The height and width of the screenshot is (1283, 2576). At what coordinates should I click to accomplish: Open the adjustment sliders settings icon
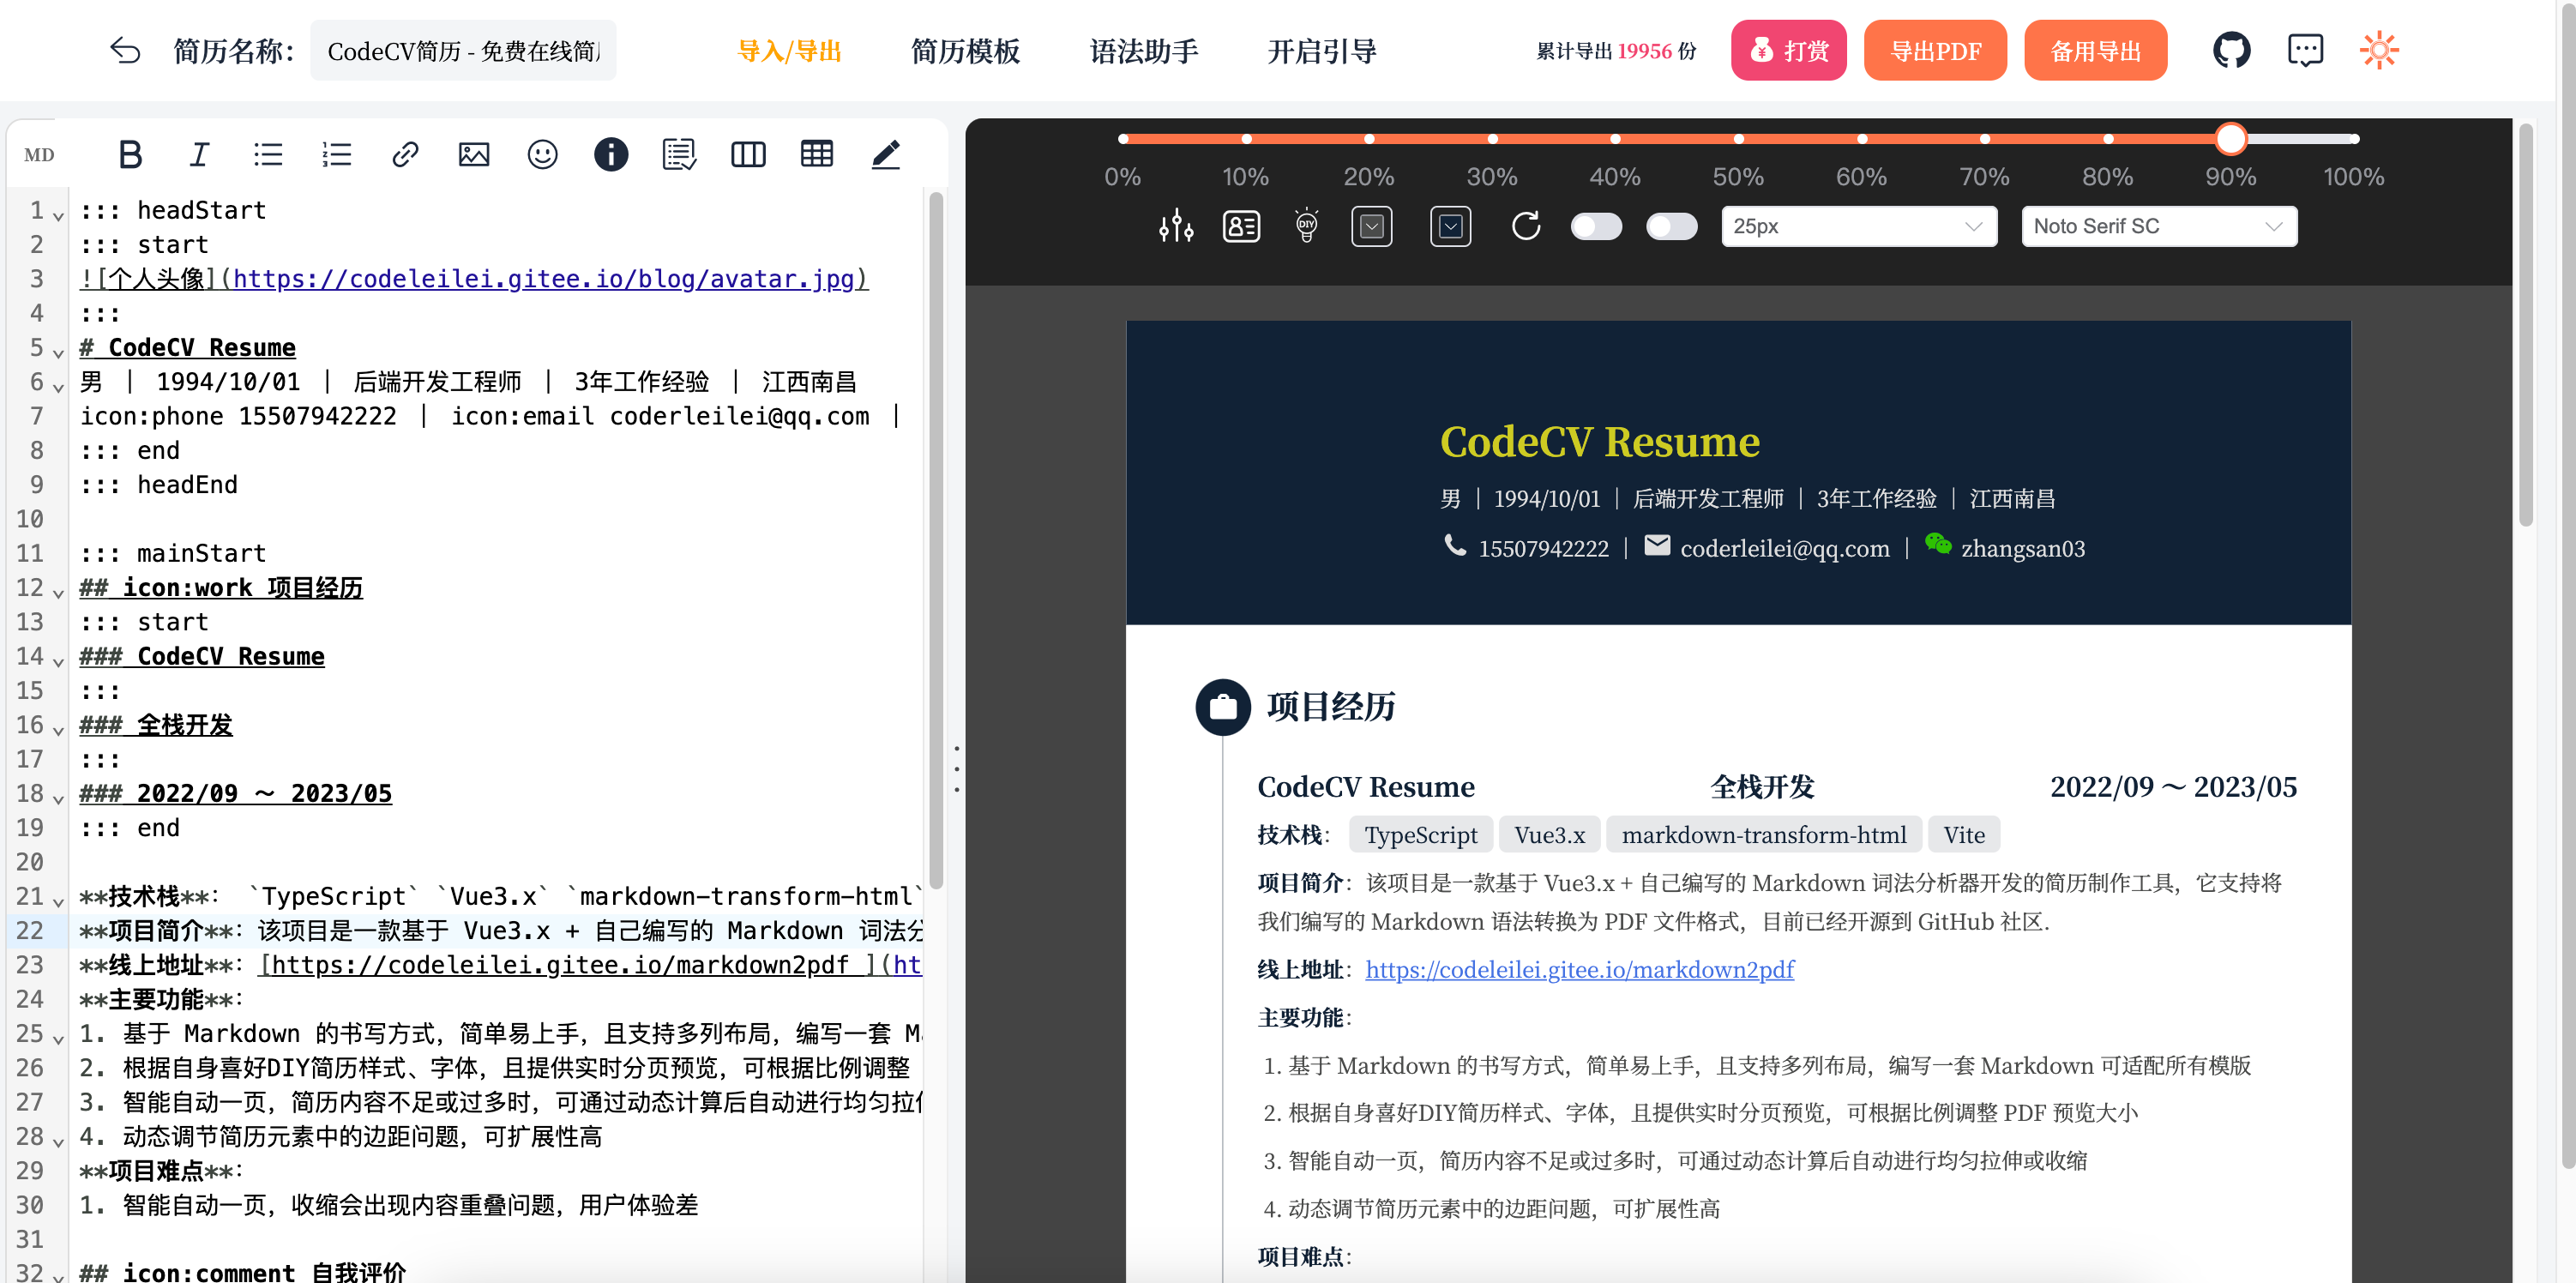click(1176, 227)
